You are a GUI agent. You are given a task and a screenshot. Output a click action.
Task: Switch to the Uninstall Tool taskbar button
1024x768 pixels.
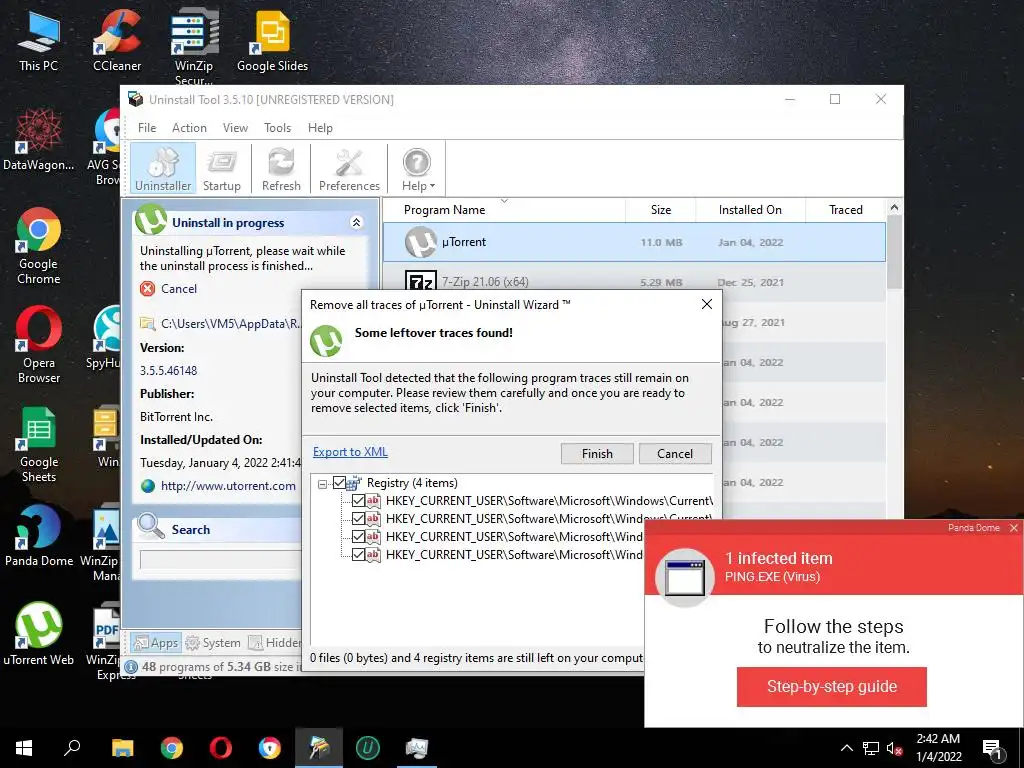coord(319,748)
